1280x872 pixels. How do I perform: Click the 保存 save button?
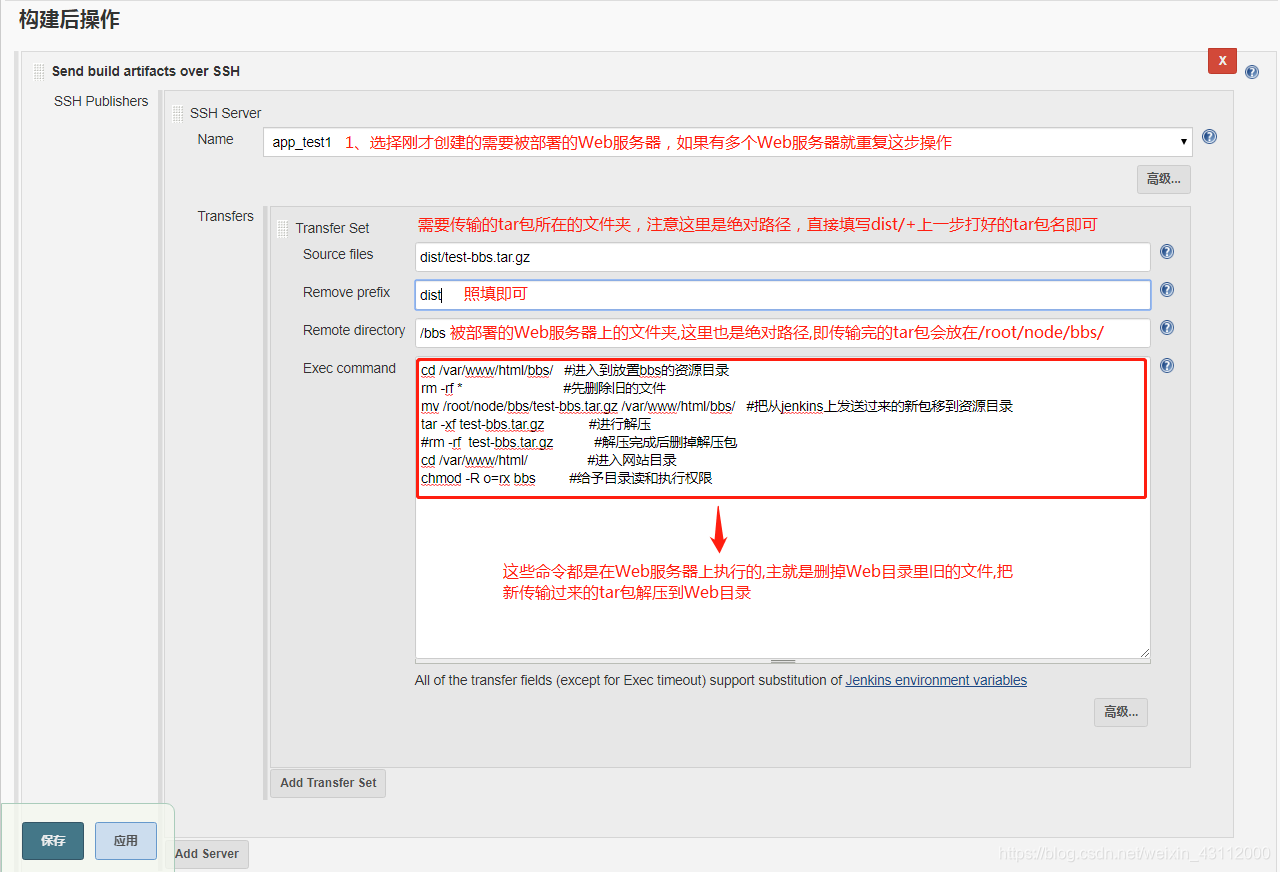tap(53, 841)
